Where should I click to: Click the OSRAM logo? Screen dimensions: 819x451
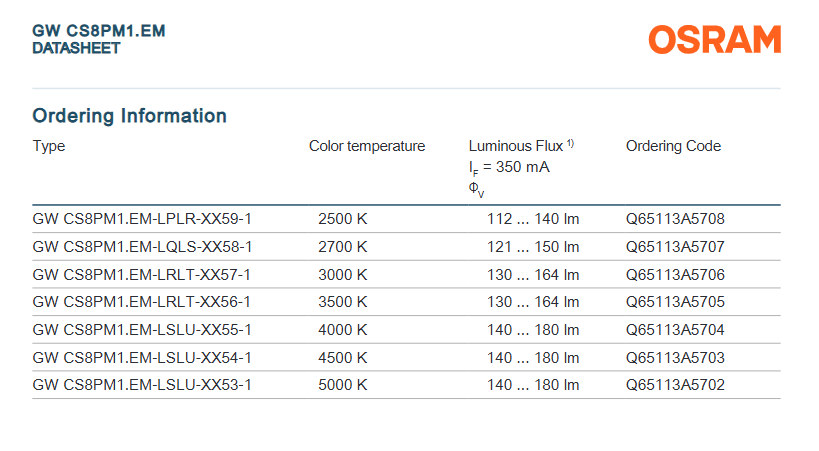coord(714,40)
